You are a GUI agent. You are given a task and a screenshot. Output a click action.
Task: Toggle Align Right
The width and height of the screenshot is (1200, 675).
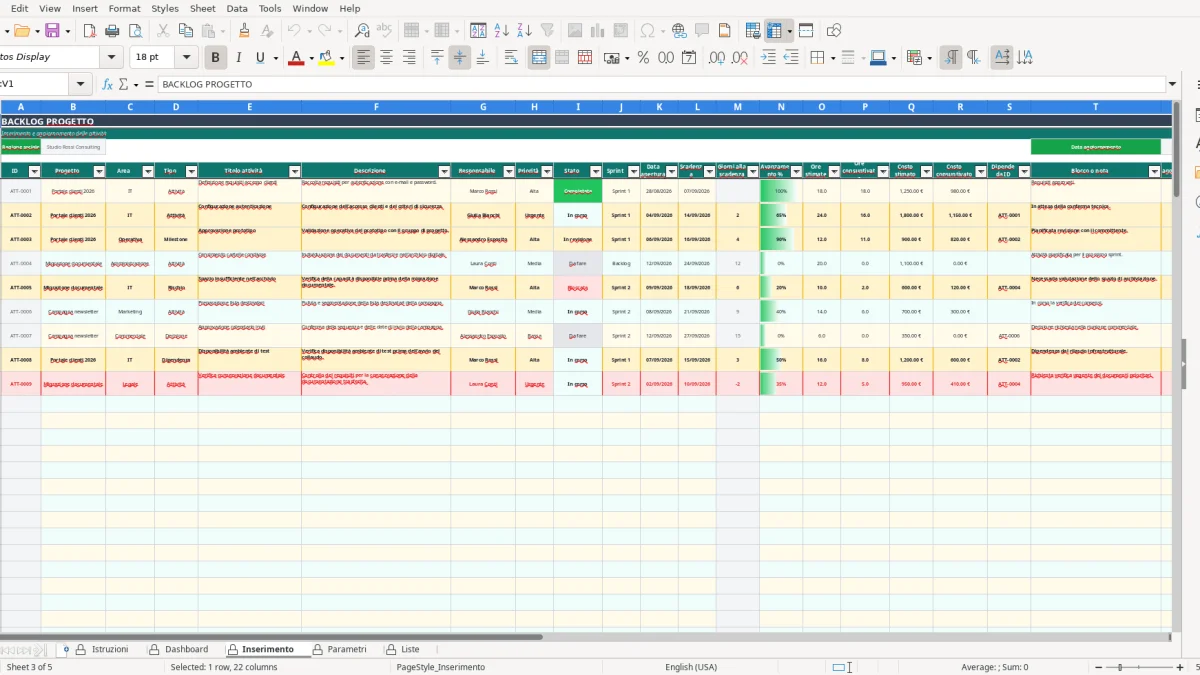(x=409, y=58)
